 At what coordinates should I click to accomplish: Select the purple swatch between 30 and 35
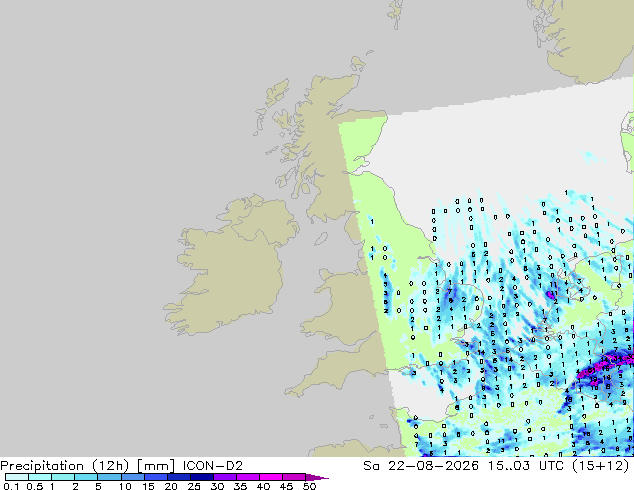[x=224, y=477]
